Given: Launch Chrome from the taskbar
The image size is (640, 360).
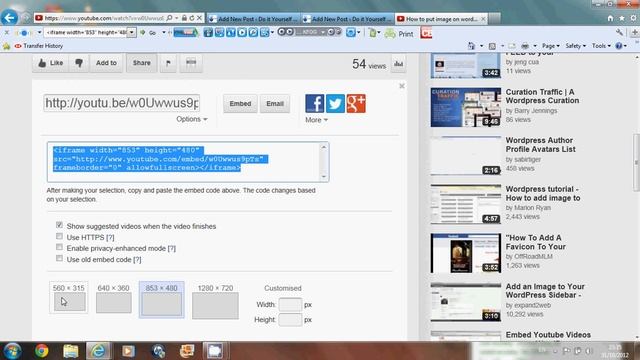Looking at the screenshot, I should 41,351.
